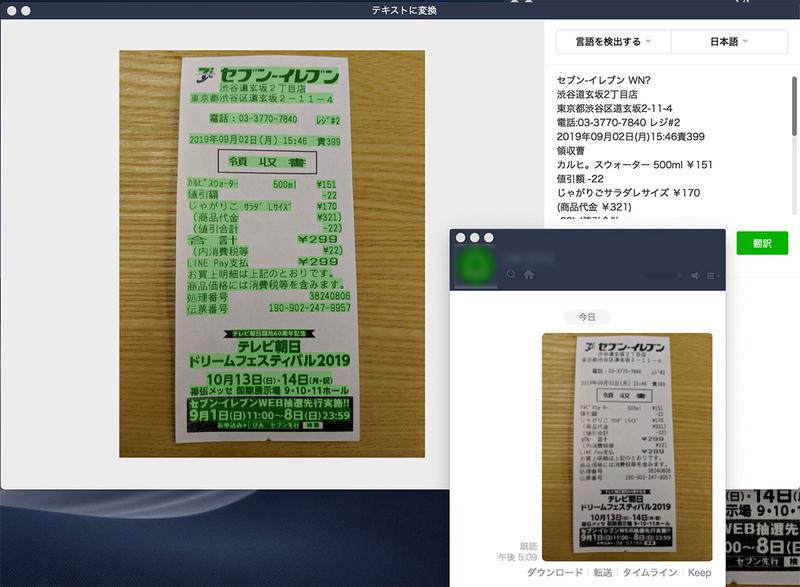Open the target language dropdown 日本語
This screenshot has width=800, height=587.
729,42
